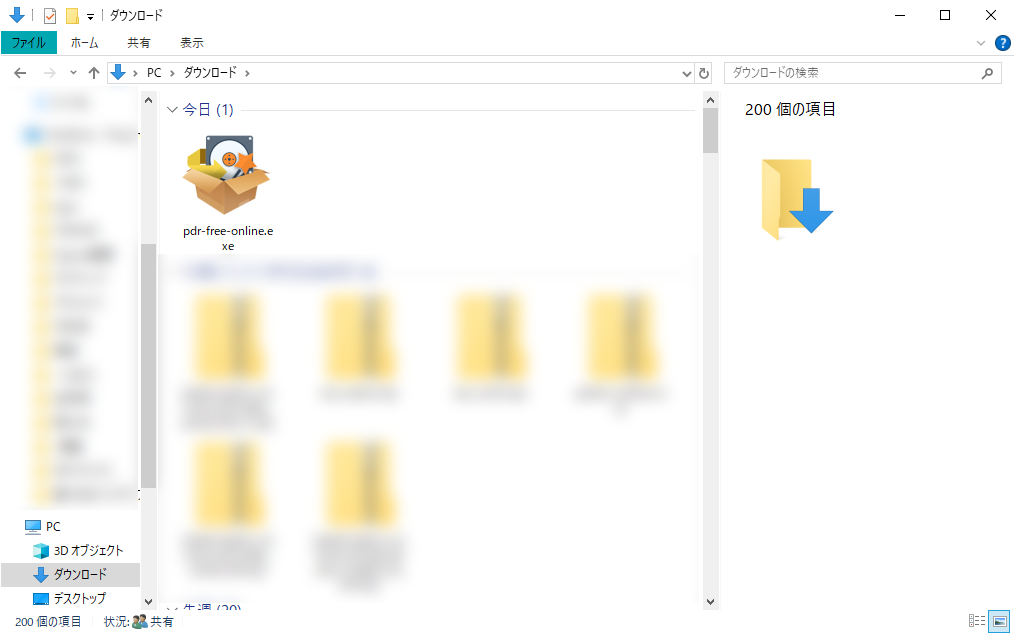Go back with the left arrow button
This screenshot has width=1015, height=634.
click(20, 73)
